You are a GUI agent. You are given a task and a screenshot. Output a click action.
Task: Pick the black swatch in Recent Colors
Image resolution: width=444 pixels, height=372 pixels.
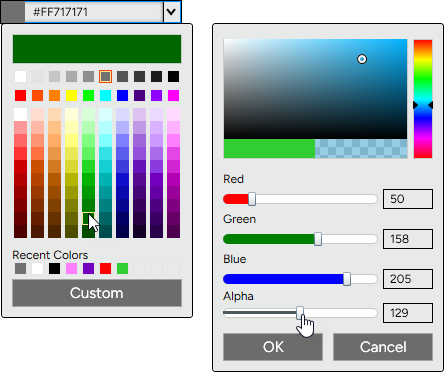coord(54,268)
